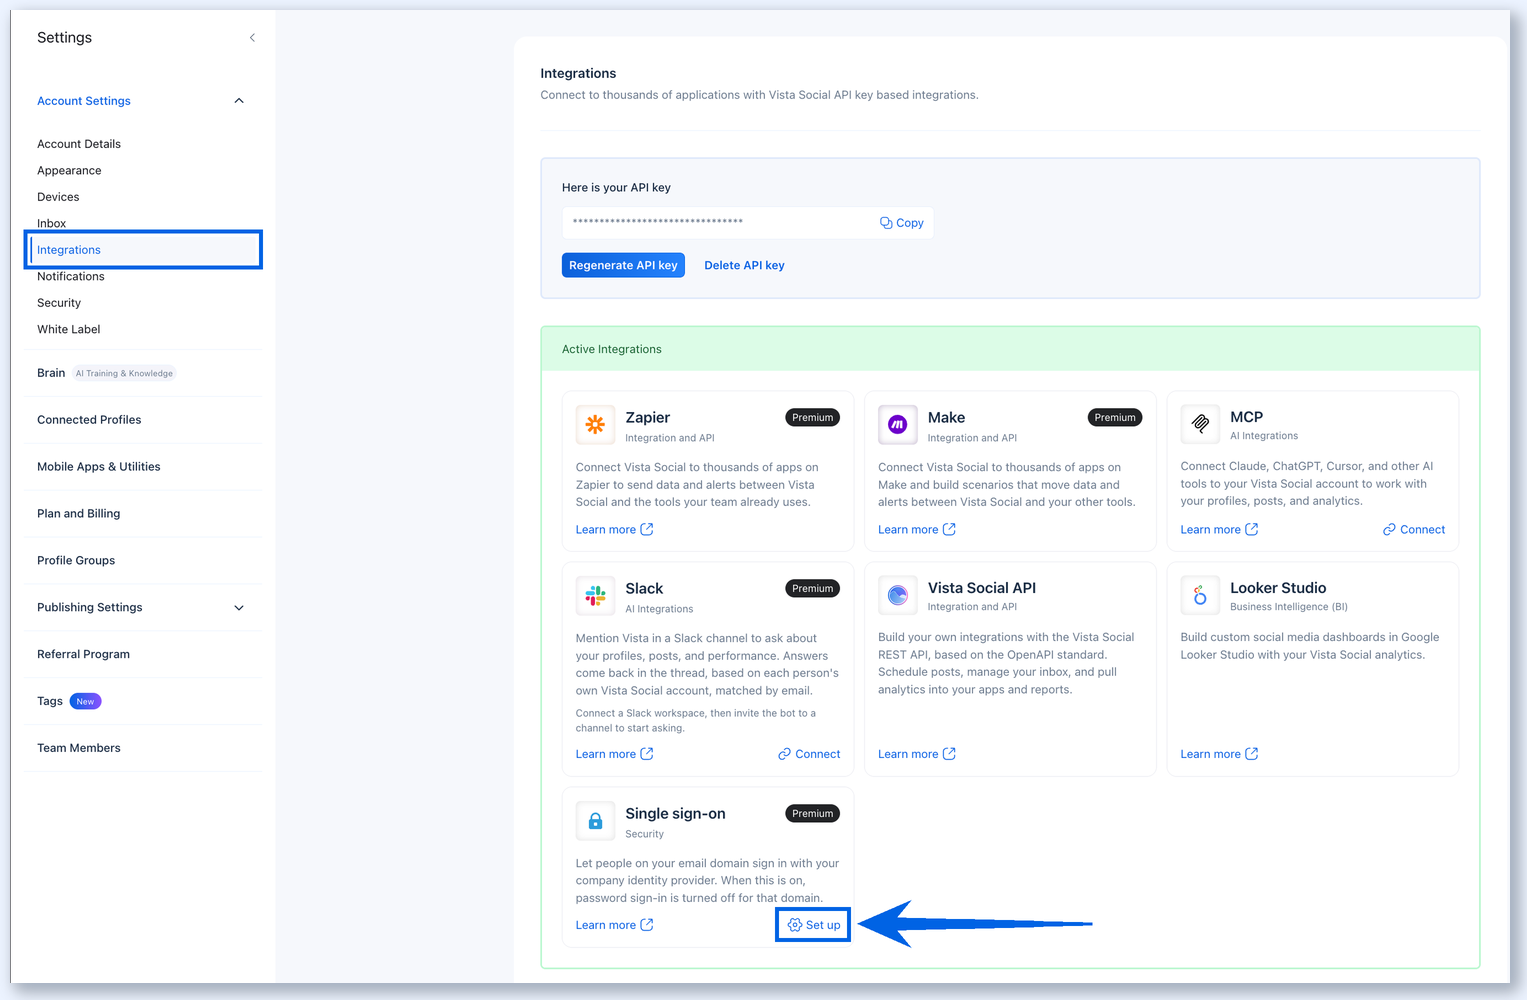Collapse the Settings sidebar with the back chevron
Screen dimensions: 1527x1000
tap(252, 38)
